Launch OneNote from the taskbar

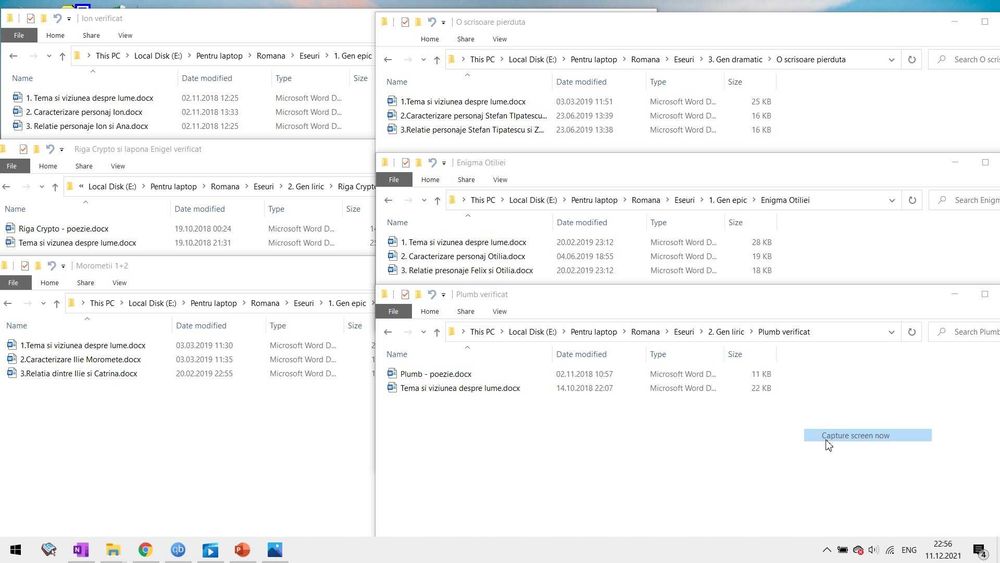[x=80, y=550]
